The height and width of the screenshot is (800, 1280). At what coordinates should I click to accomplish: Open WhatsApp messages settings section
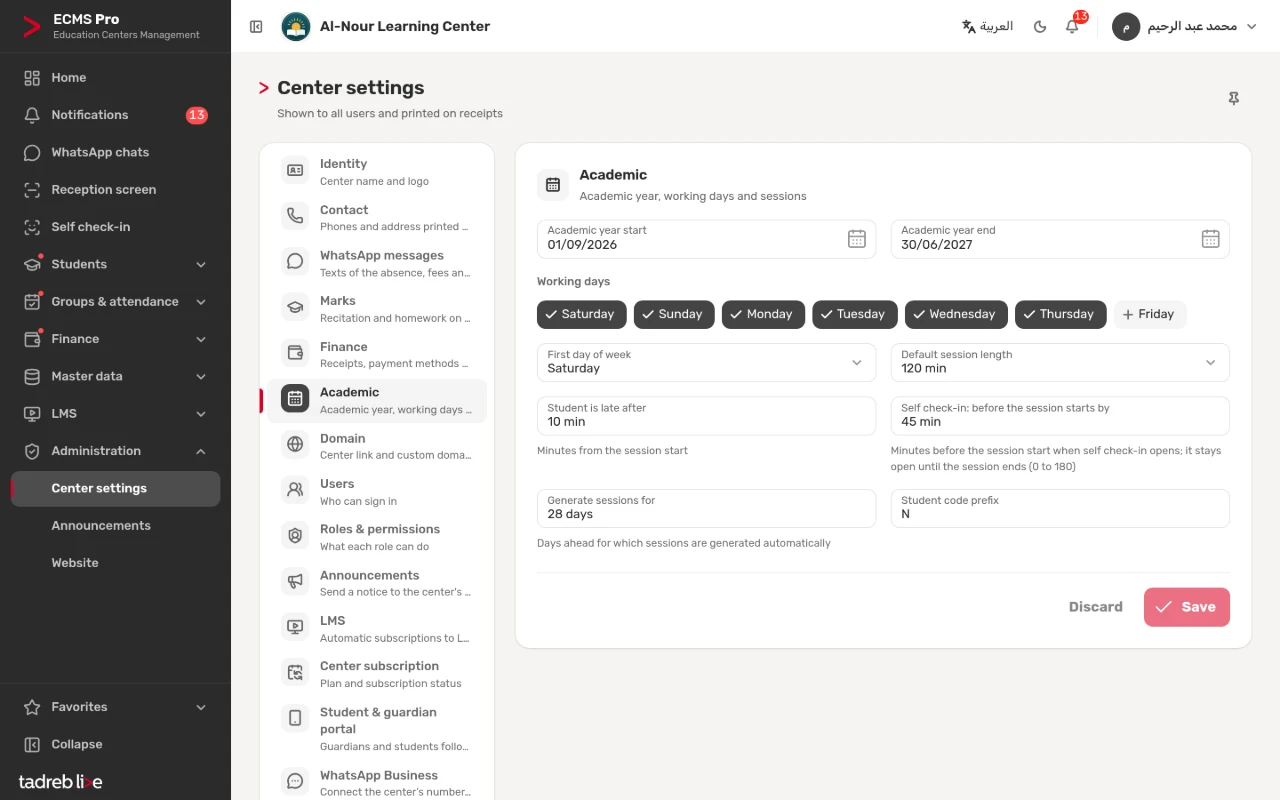point(377,263)
